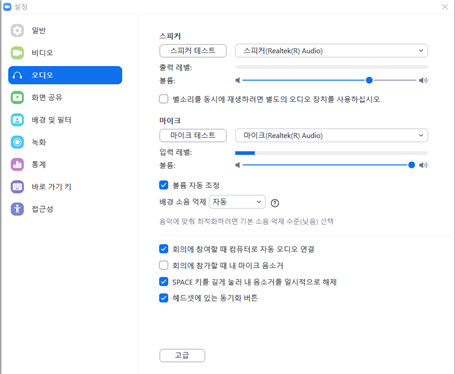Click the noise suppression hint text

[246, 222]
